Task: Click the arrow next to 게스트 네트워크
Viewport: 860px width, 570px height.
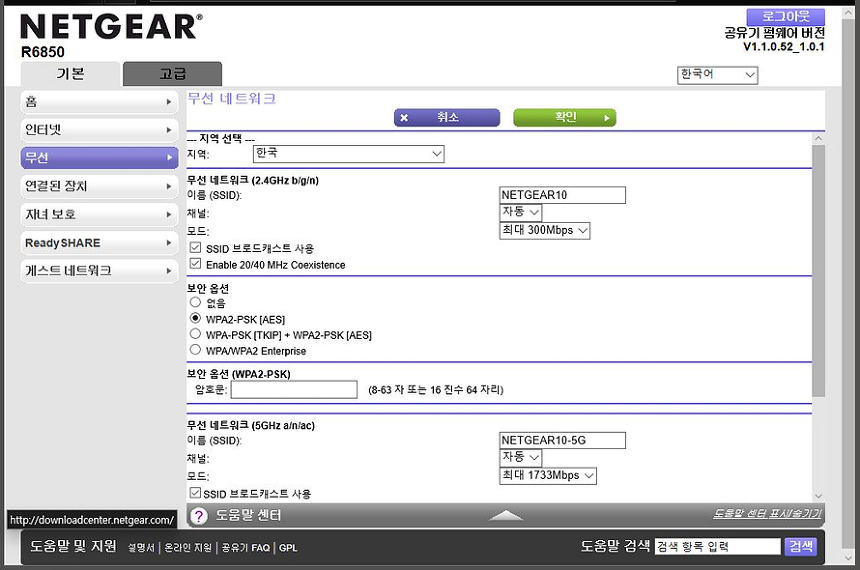Action: (x=168, y=271)
